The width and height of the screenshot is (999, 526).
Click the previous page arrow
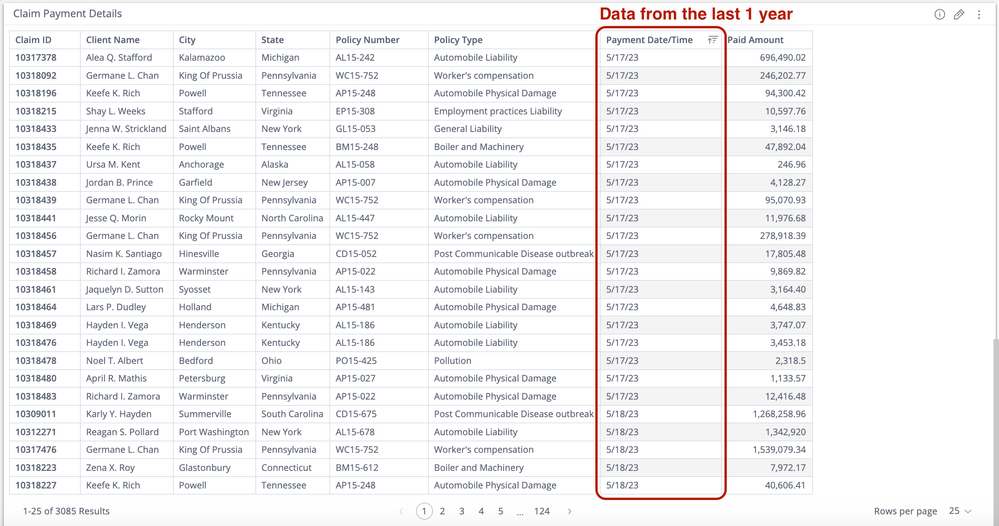[x=401, y=511]
